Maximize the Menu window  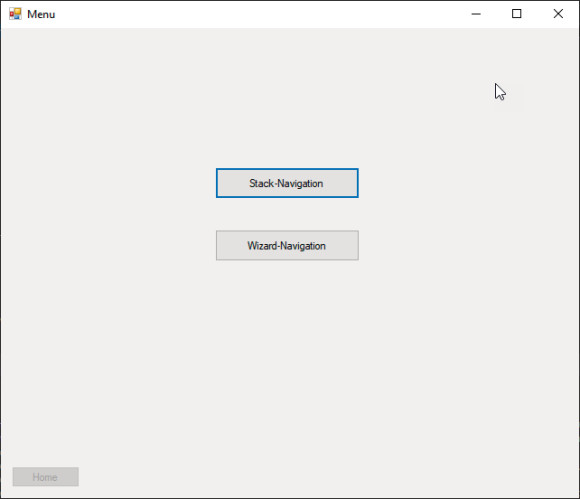click(517, 14)
